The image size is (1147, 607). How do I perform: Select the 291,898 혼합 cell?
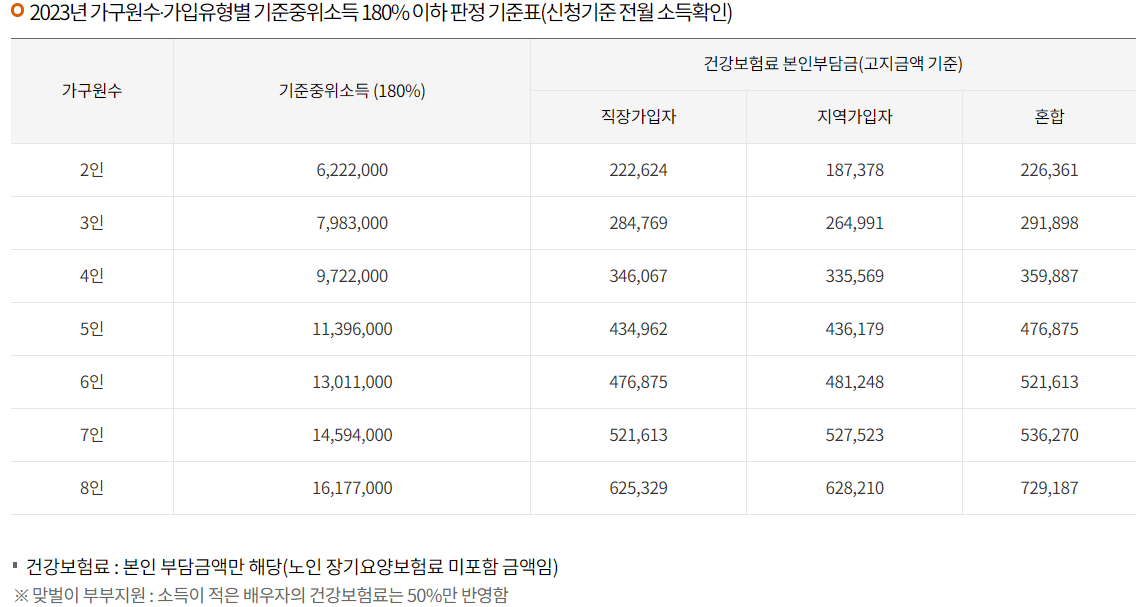pos(1049,223)
